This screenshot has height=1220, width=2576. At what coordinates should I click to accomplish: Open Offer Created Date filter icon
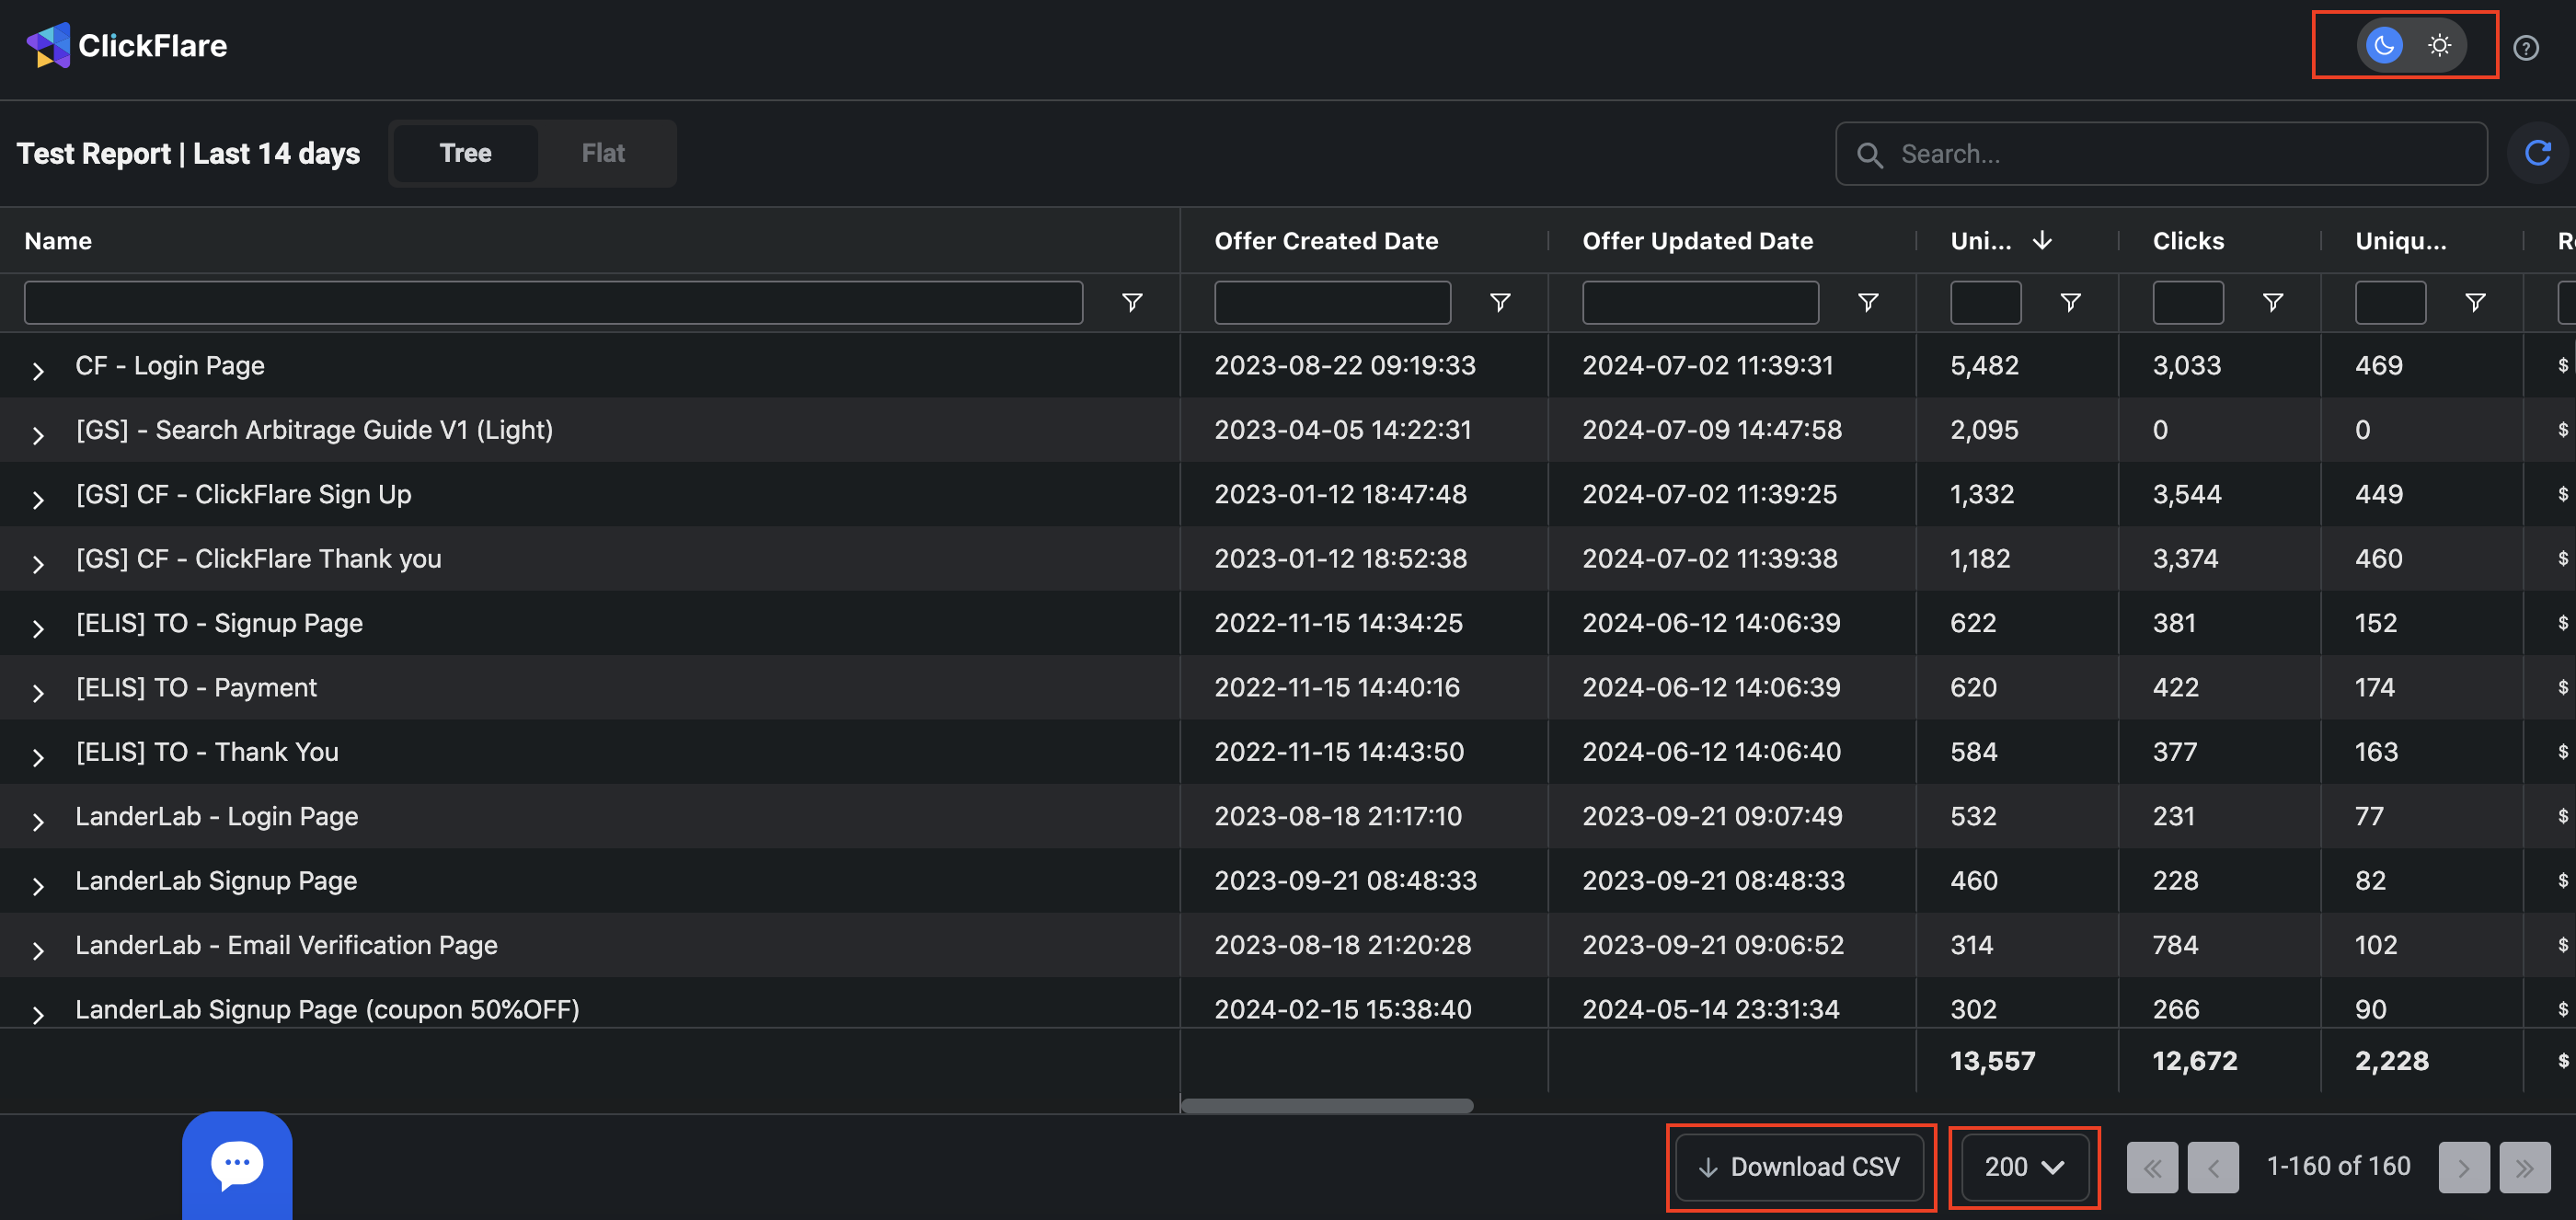tap(1499, 302)
